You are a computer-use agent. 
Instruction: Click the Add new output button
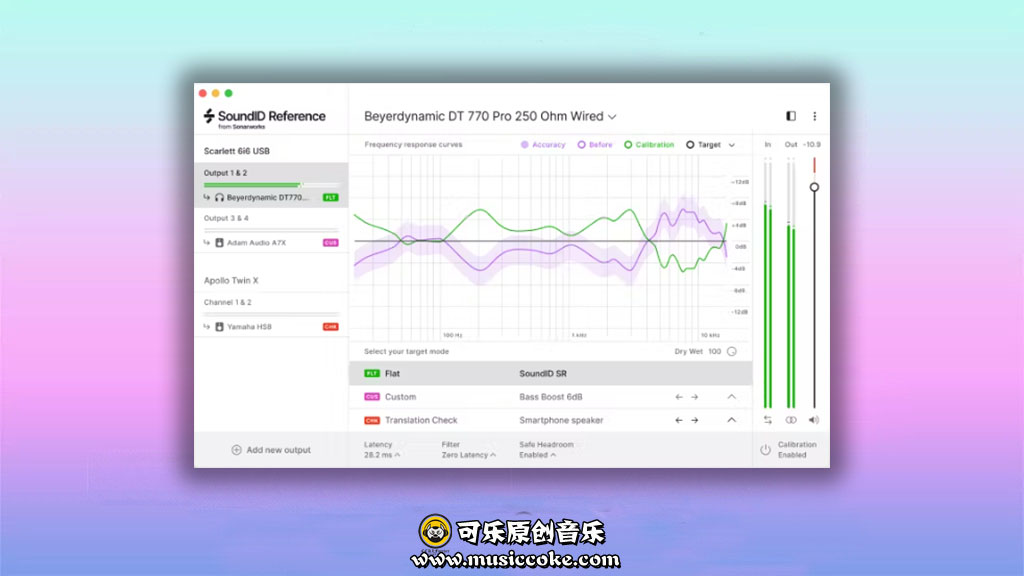coord(271,450)
